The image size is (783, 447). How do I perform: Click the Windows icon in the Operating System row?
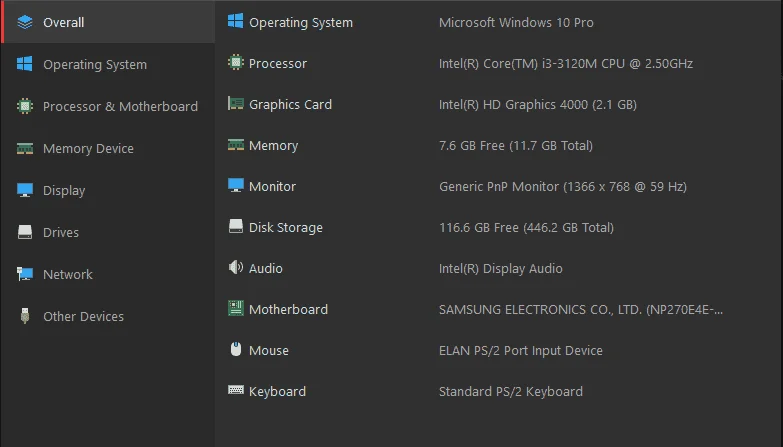(x=236, y=21)
